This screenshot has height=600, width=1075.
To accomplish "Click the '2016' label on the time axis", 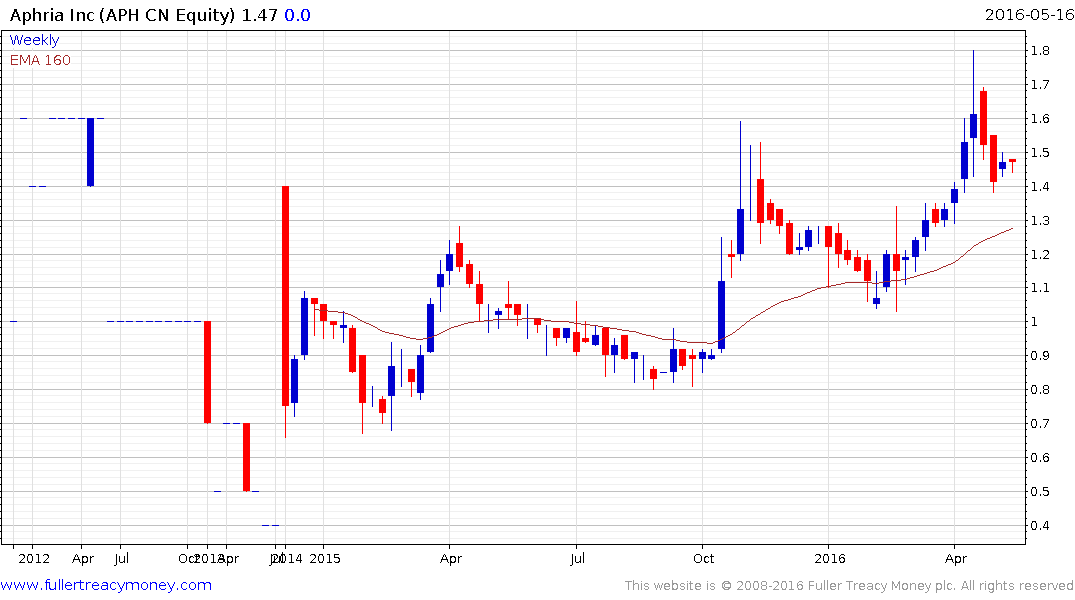I will pyautogui.click(x=830, y=558).
